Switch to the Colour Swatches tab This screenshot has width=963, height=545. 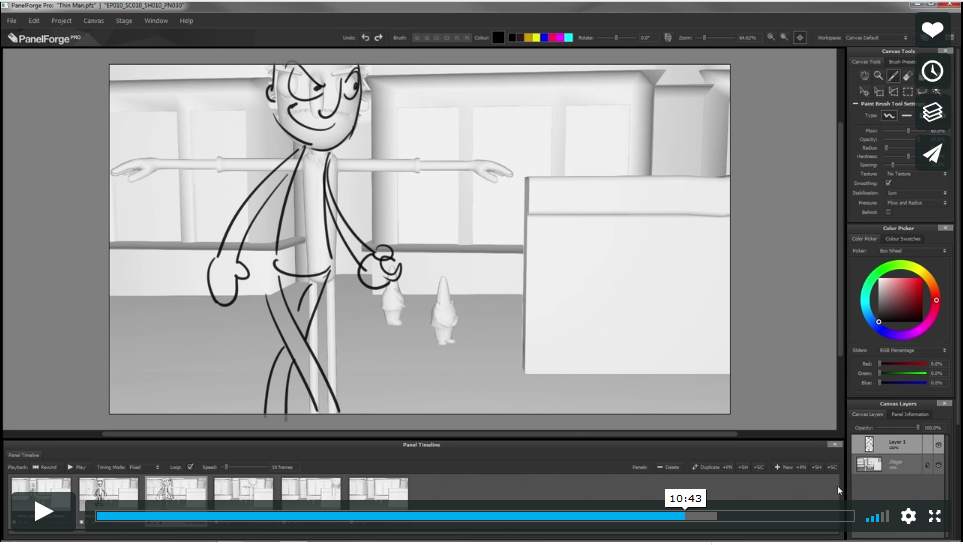click(902, 239)
